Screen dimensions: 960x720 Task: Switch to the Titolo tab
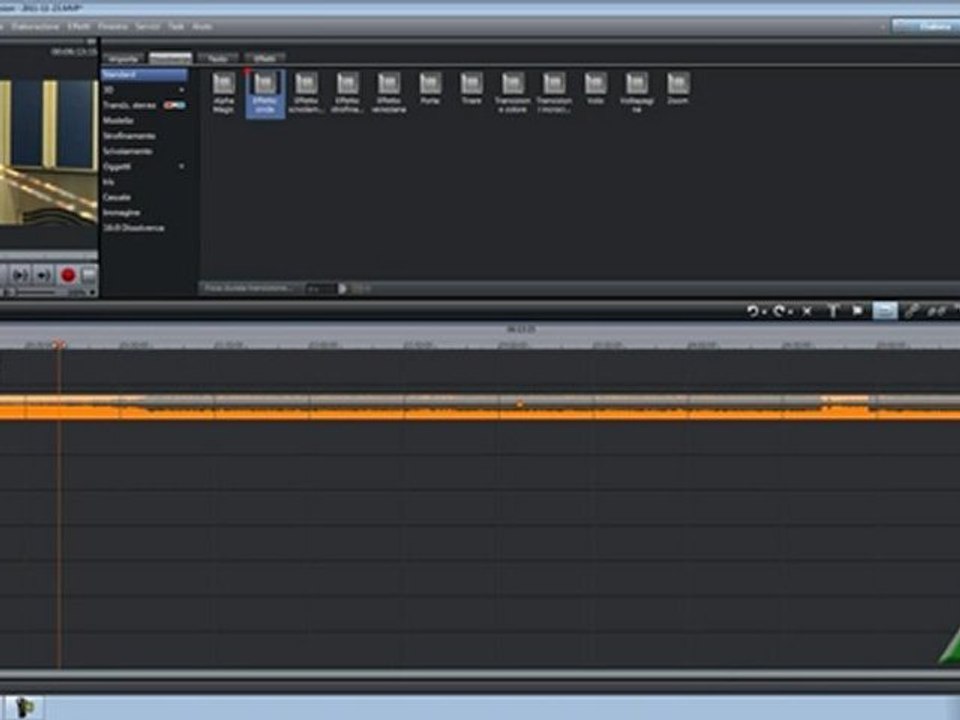pyautogui.click(x=218, y=58)
